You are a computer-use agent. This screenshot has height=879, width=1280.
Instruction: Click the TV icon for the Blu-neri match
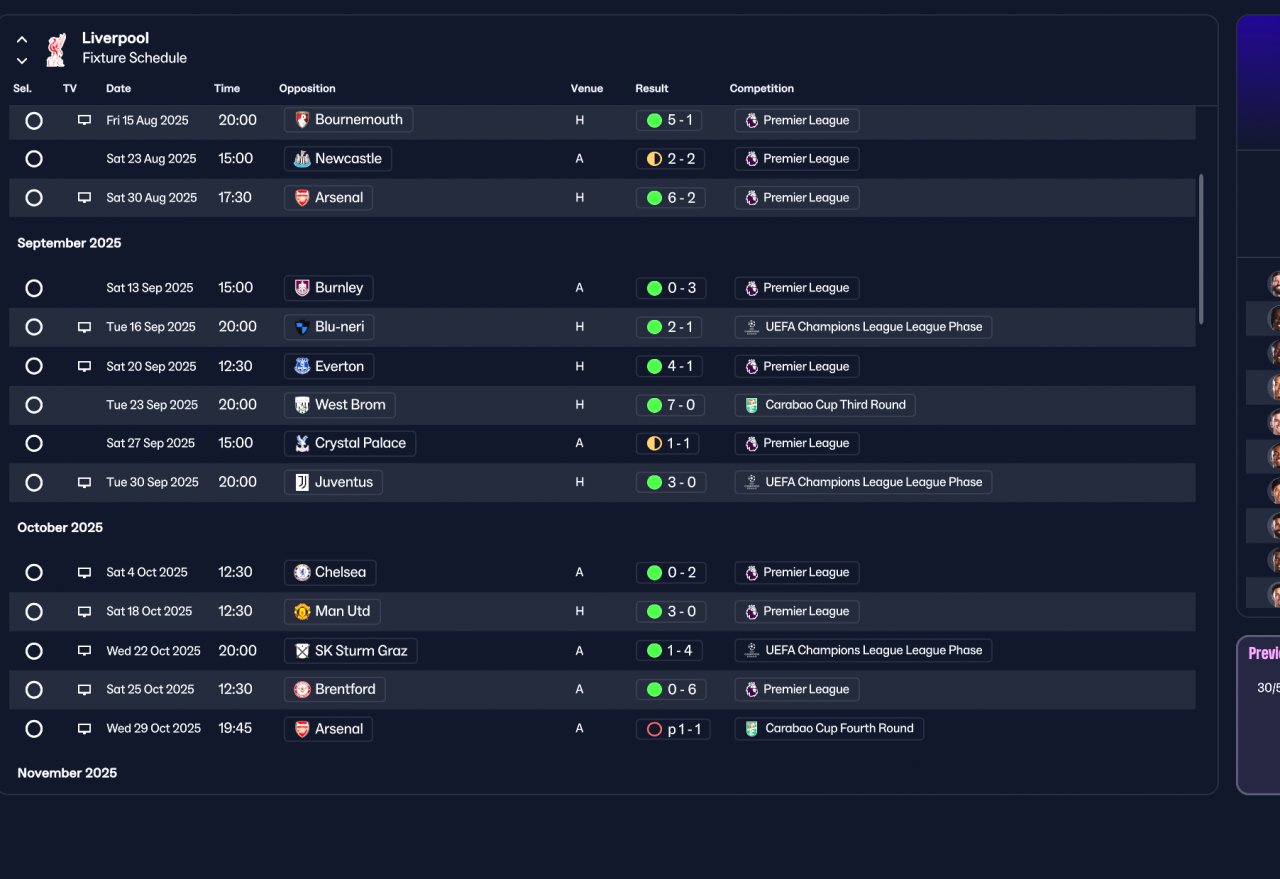point(84,327)
